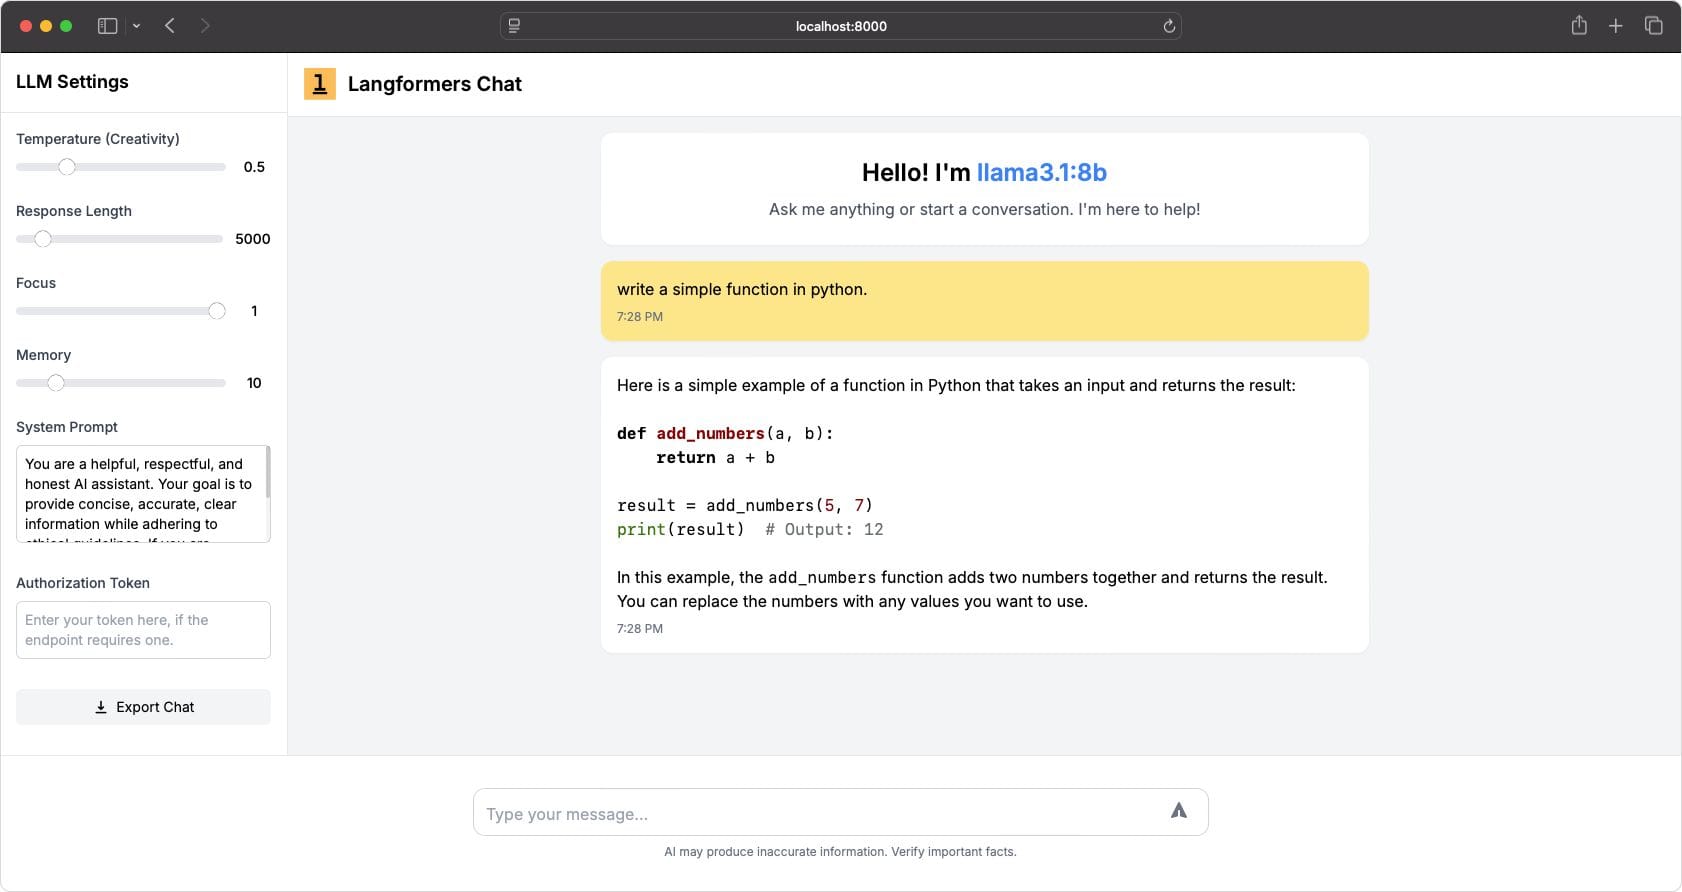Click the 7:28 PM timestamp in yellow message
The image size is (1682, 892).
[640, 317]
